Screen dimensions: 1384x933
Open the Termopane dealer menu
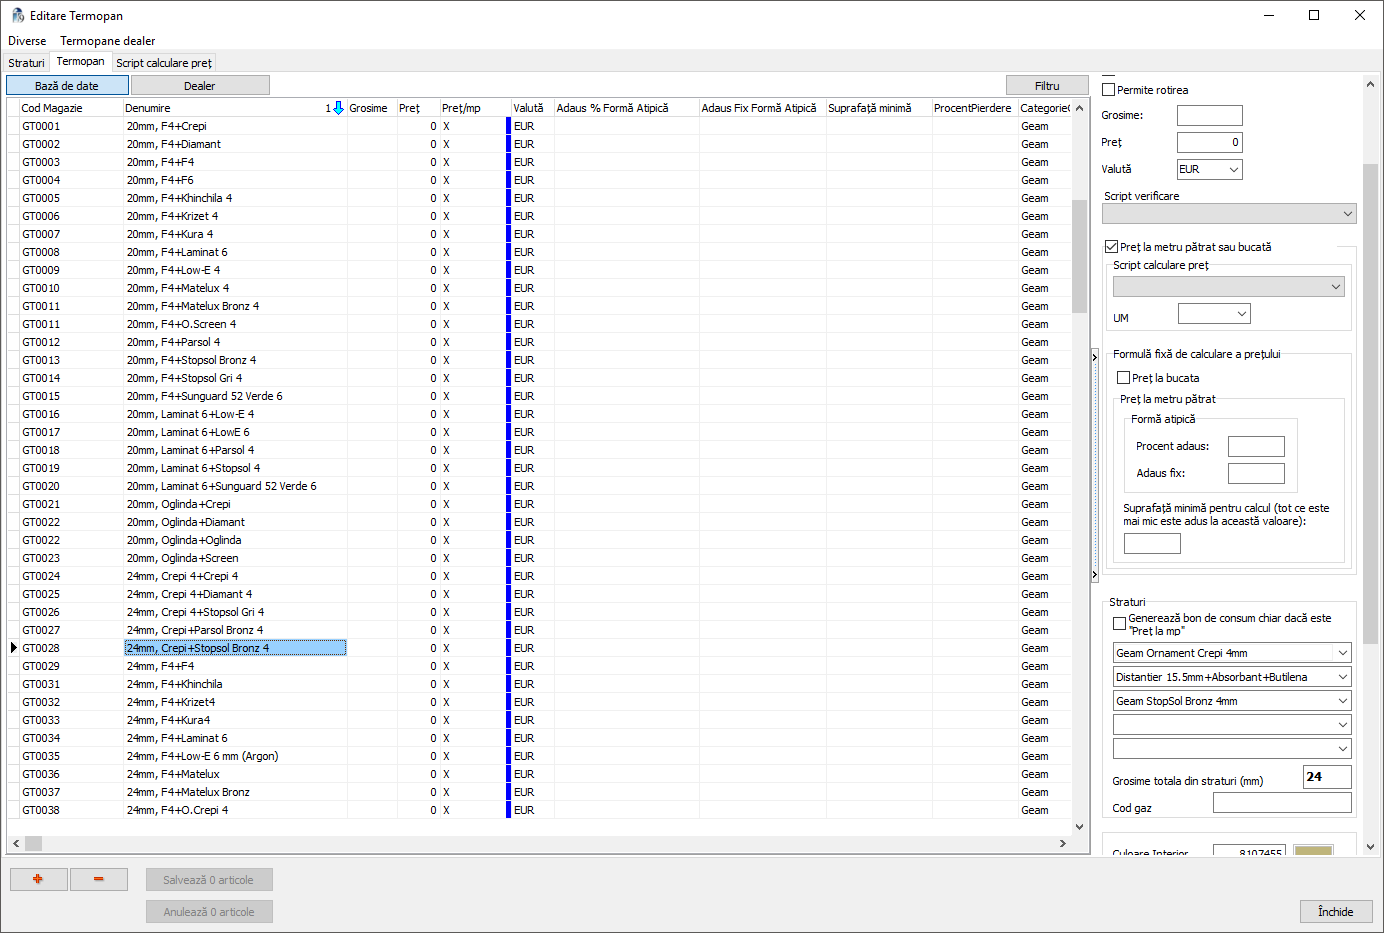[x=108, y=41]
